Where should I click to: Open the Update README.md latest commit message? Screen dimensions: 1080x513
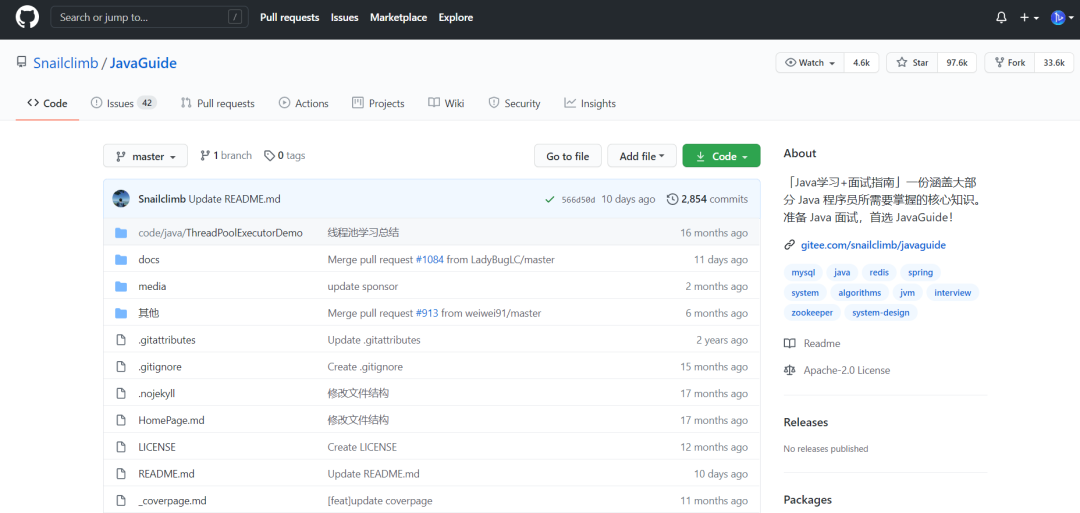tap(234, 199)
